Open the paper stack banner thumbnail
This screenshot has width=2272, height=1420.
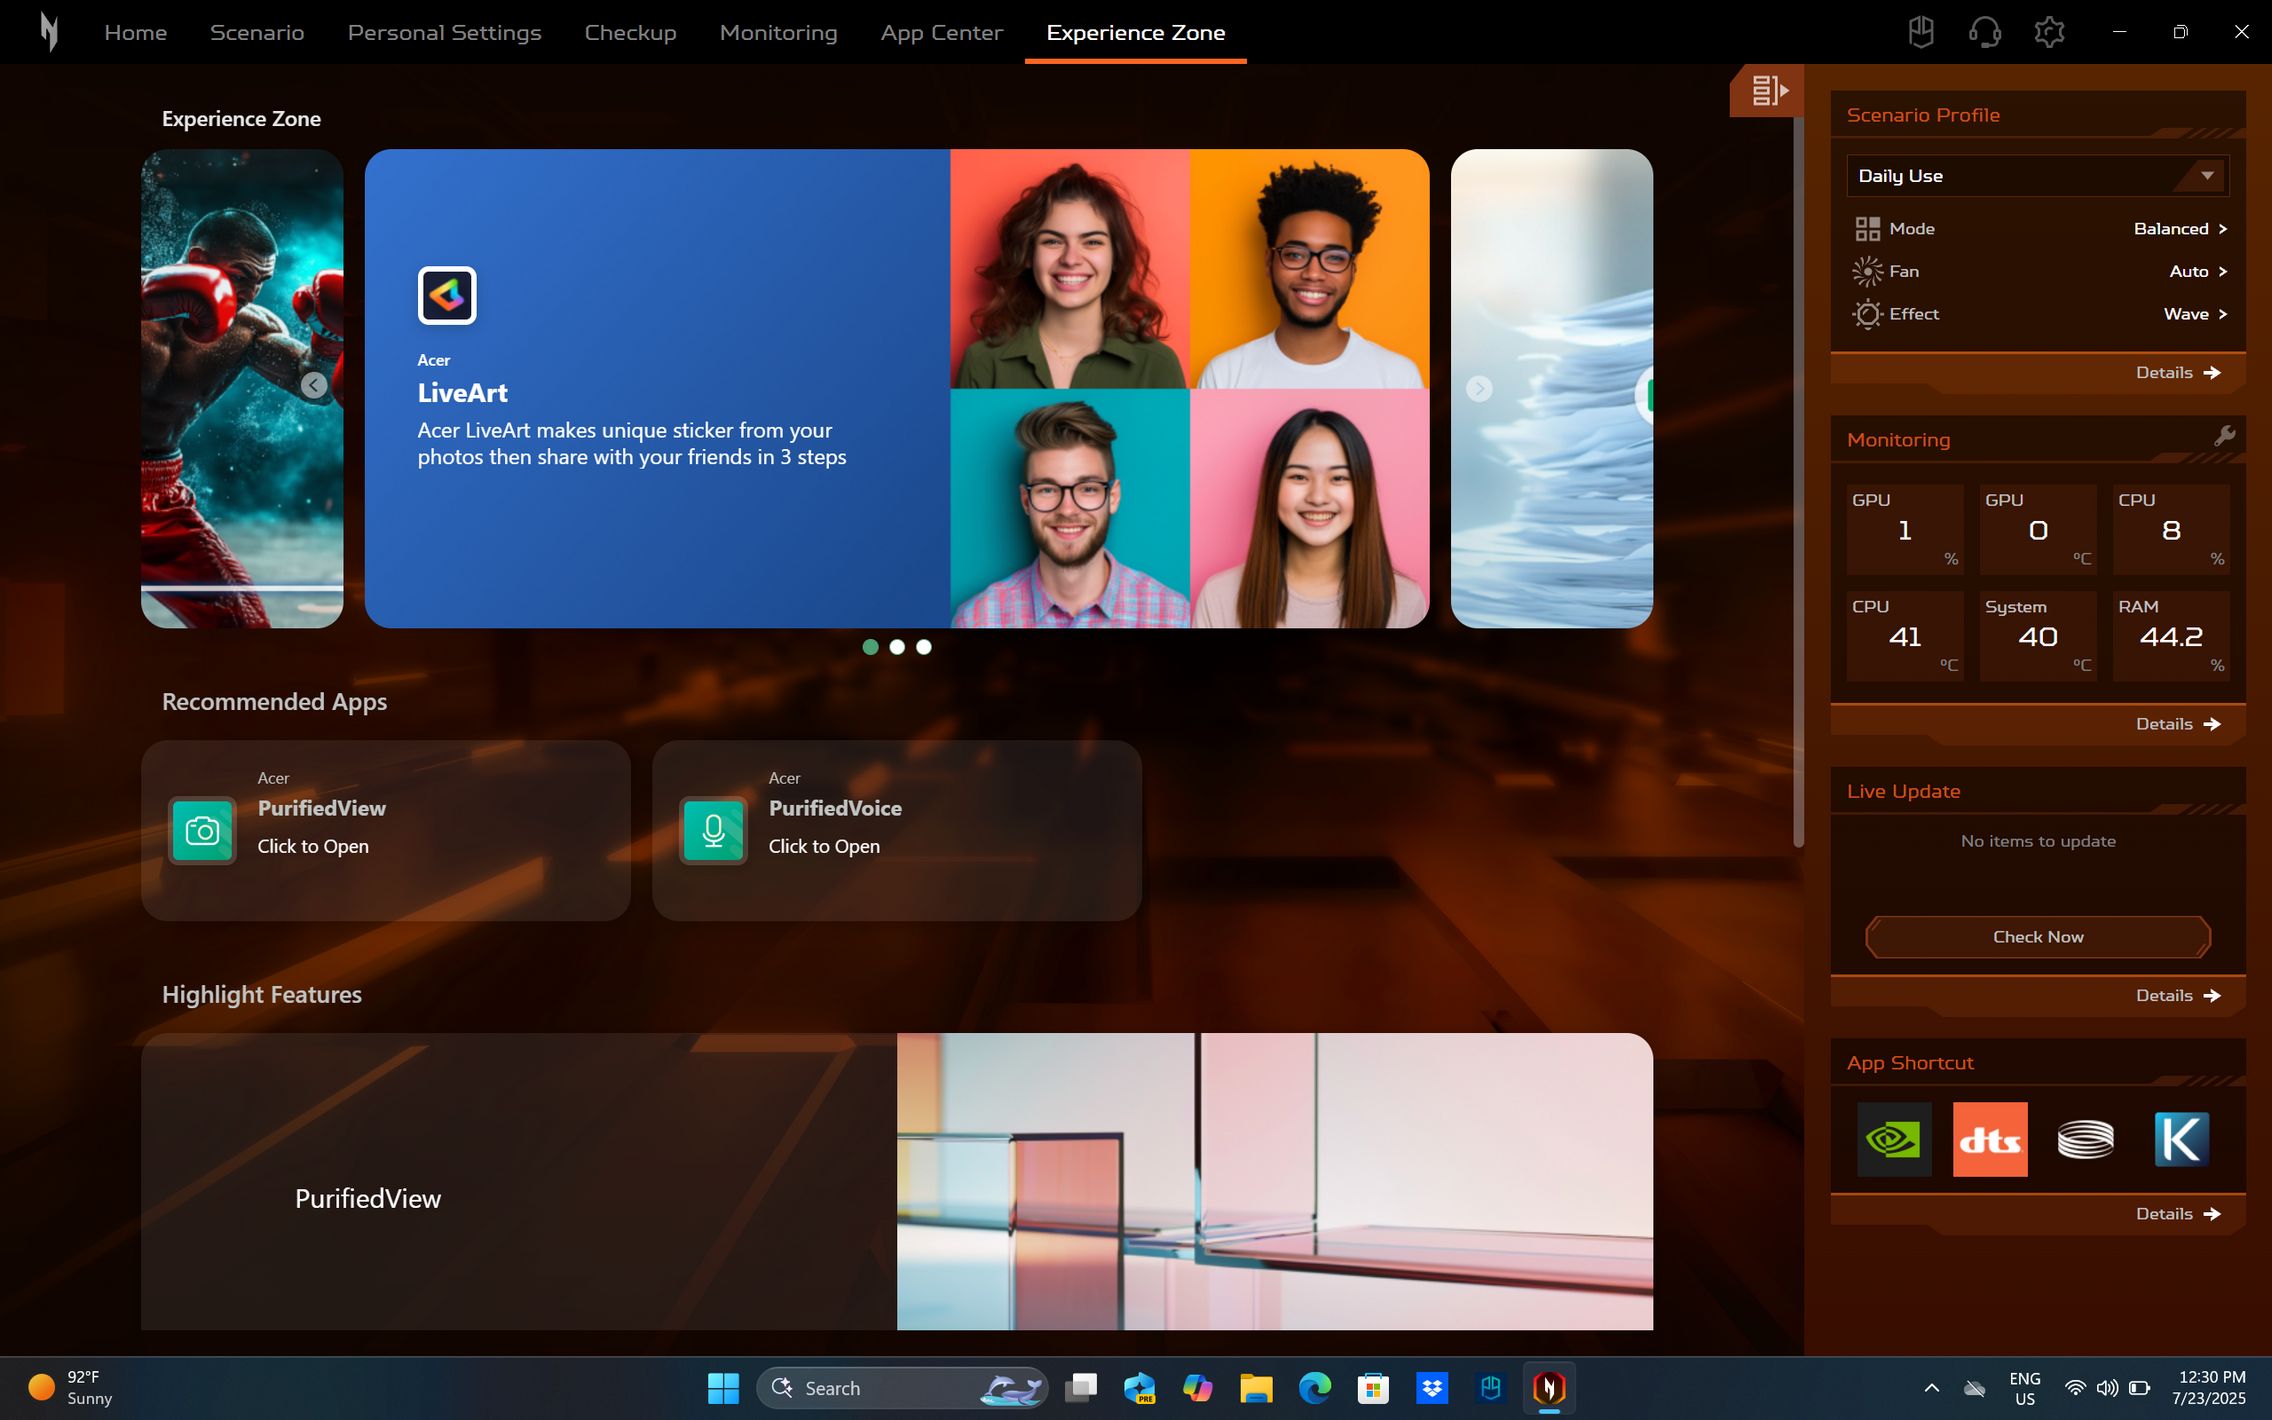point(1552,388)
